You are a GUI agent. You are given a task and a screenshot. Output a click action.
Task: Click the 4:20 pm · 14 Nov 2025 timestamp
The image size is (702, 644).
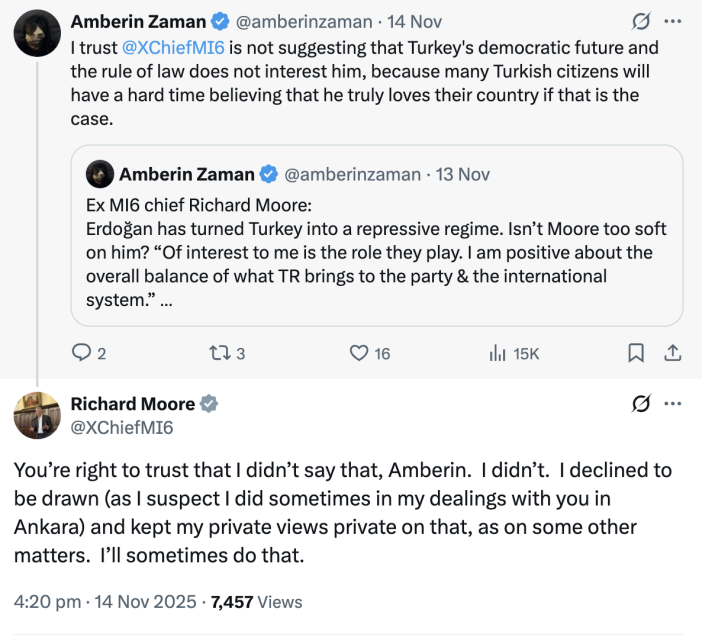click(104, 601)
